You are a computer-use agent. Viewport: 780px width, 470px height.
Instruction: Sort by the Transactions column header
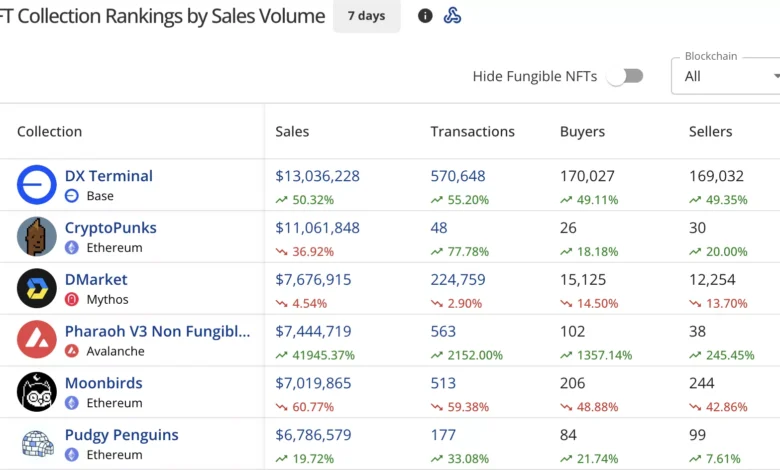click(x=472, y=132)
